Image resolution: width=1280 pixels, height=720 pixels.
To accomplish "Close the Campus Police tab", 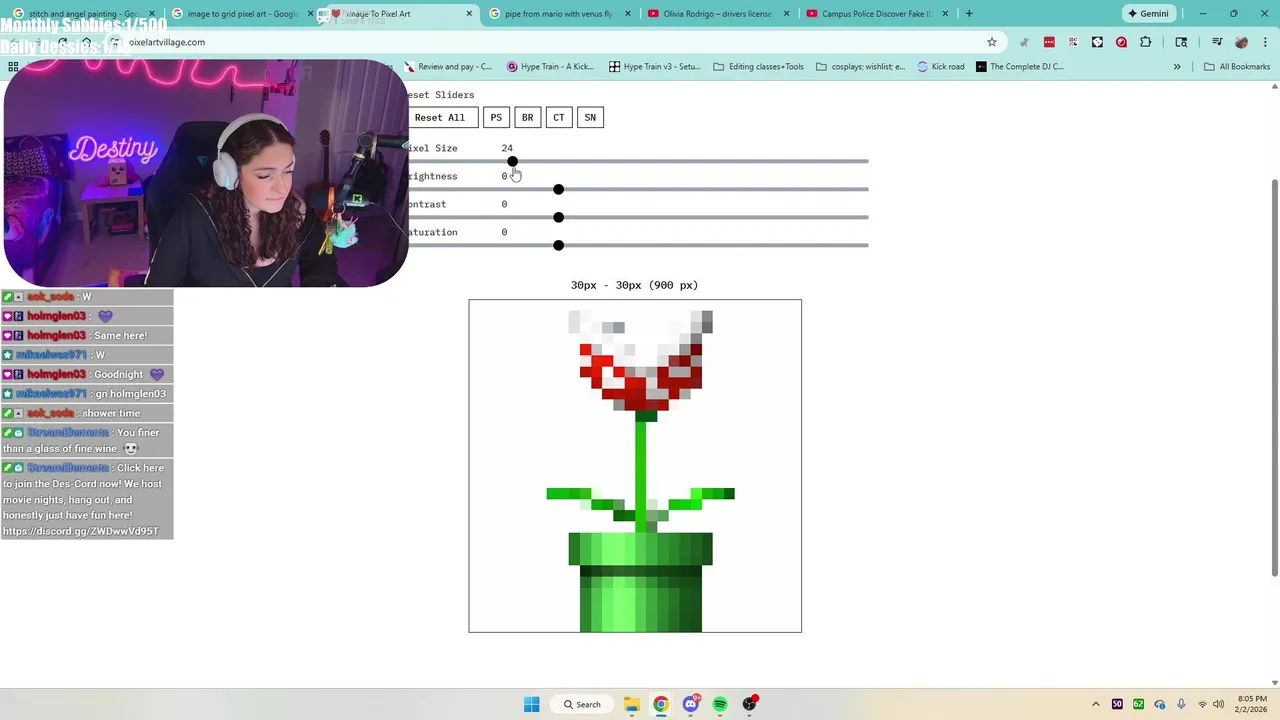I will coord(945,14).
